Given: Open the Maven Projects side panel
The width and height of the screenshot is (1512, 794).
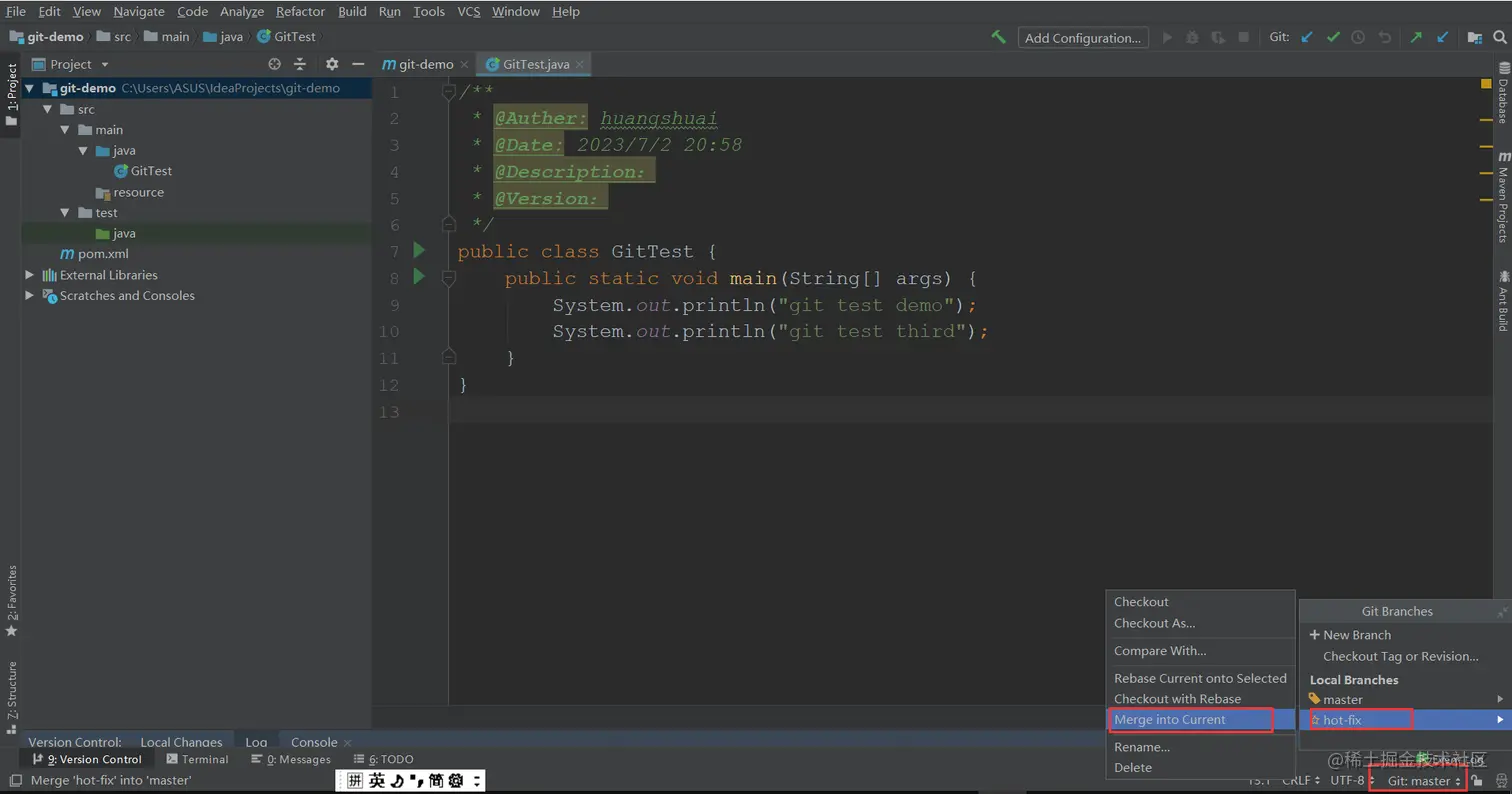Looking at the screenshot, I should point(1502,198).
